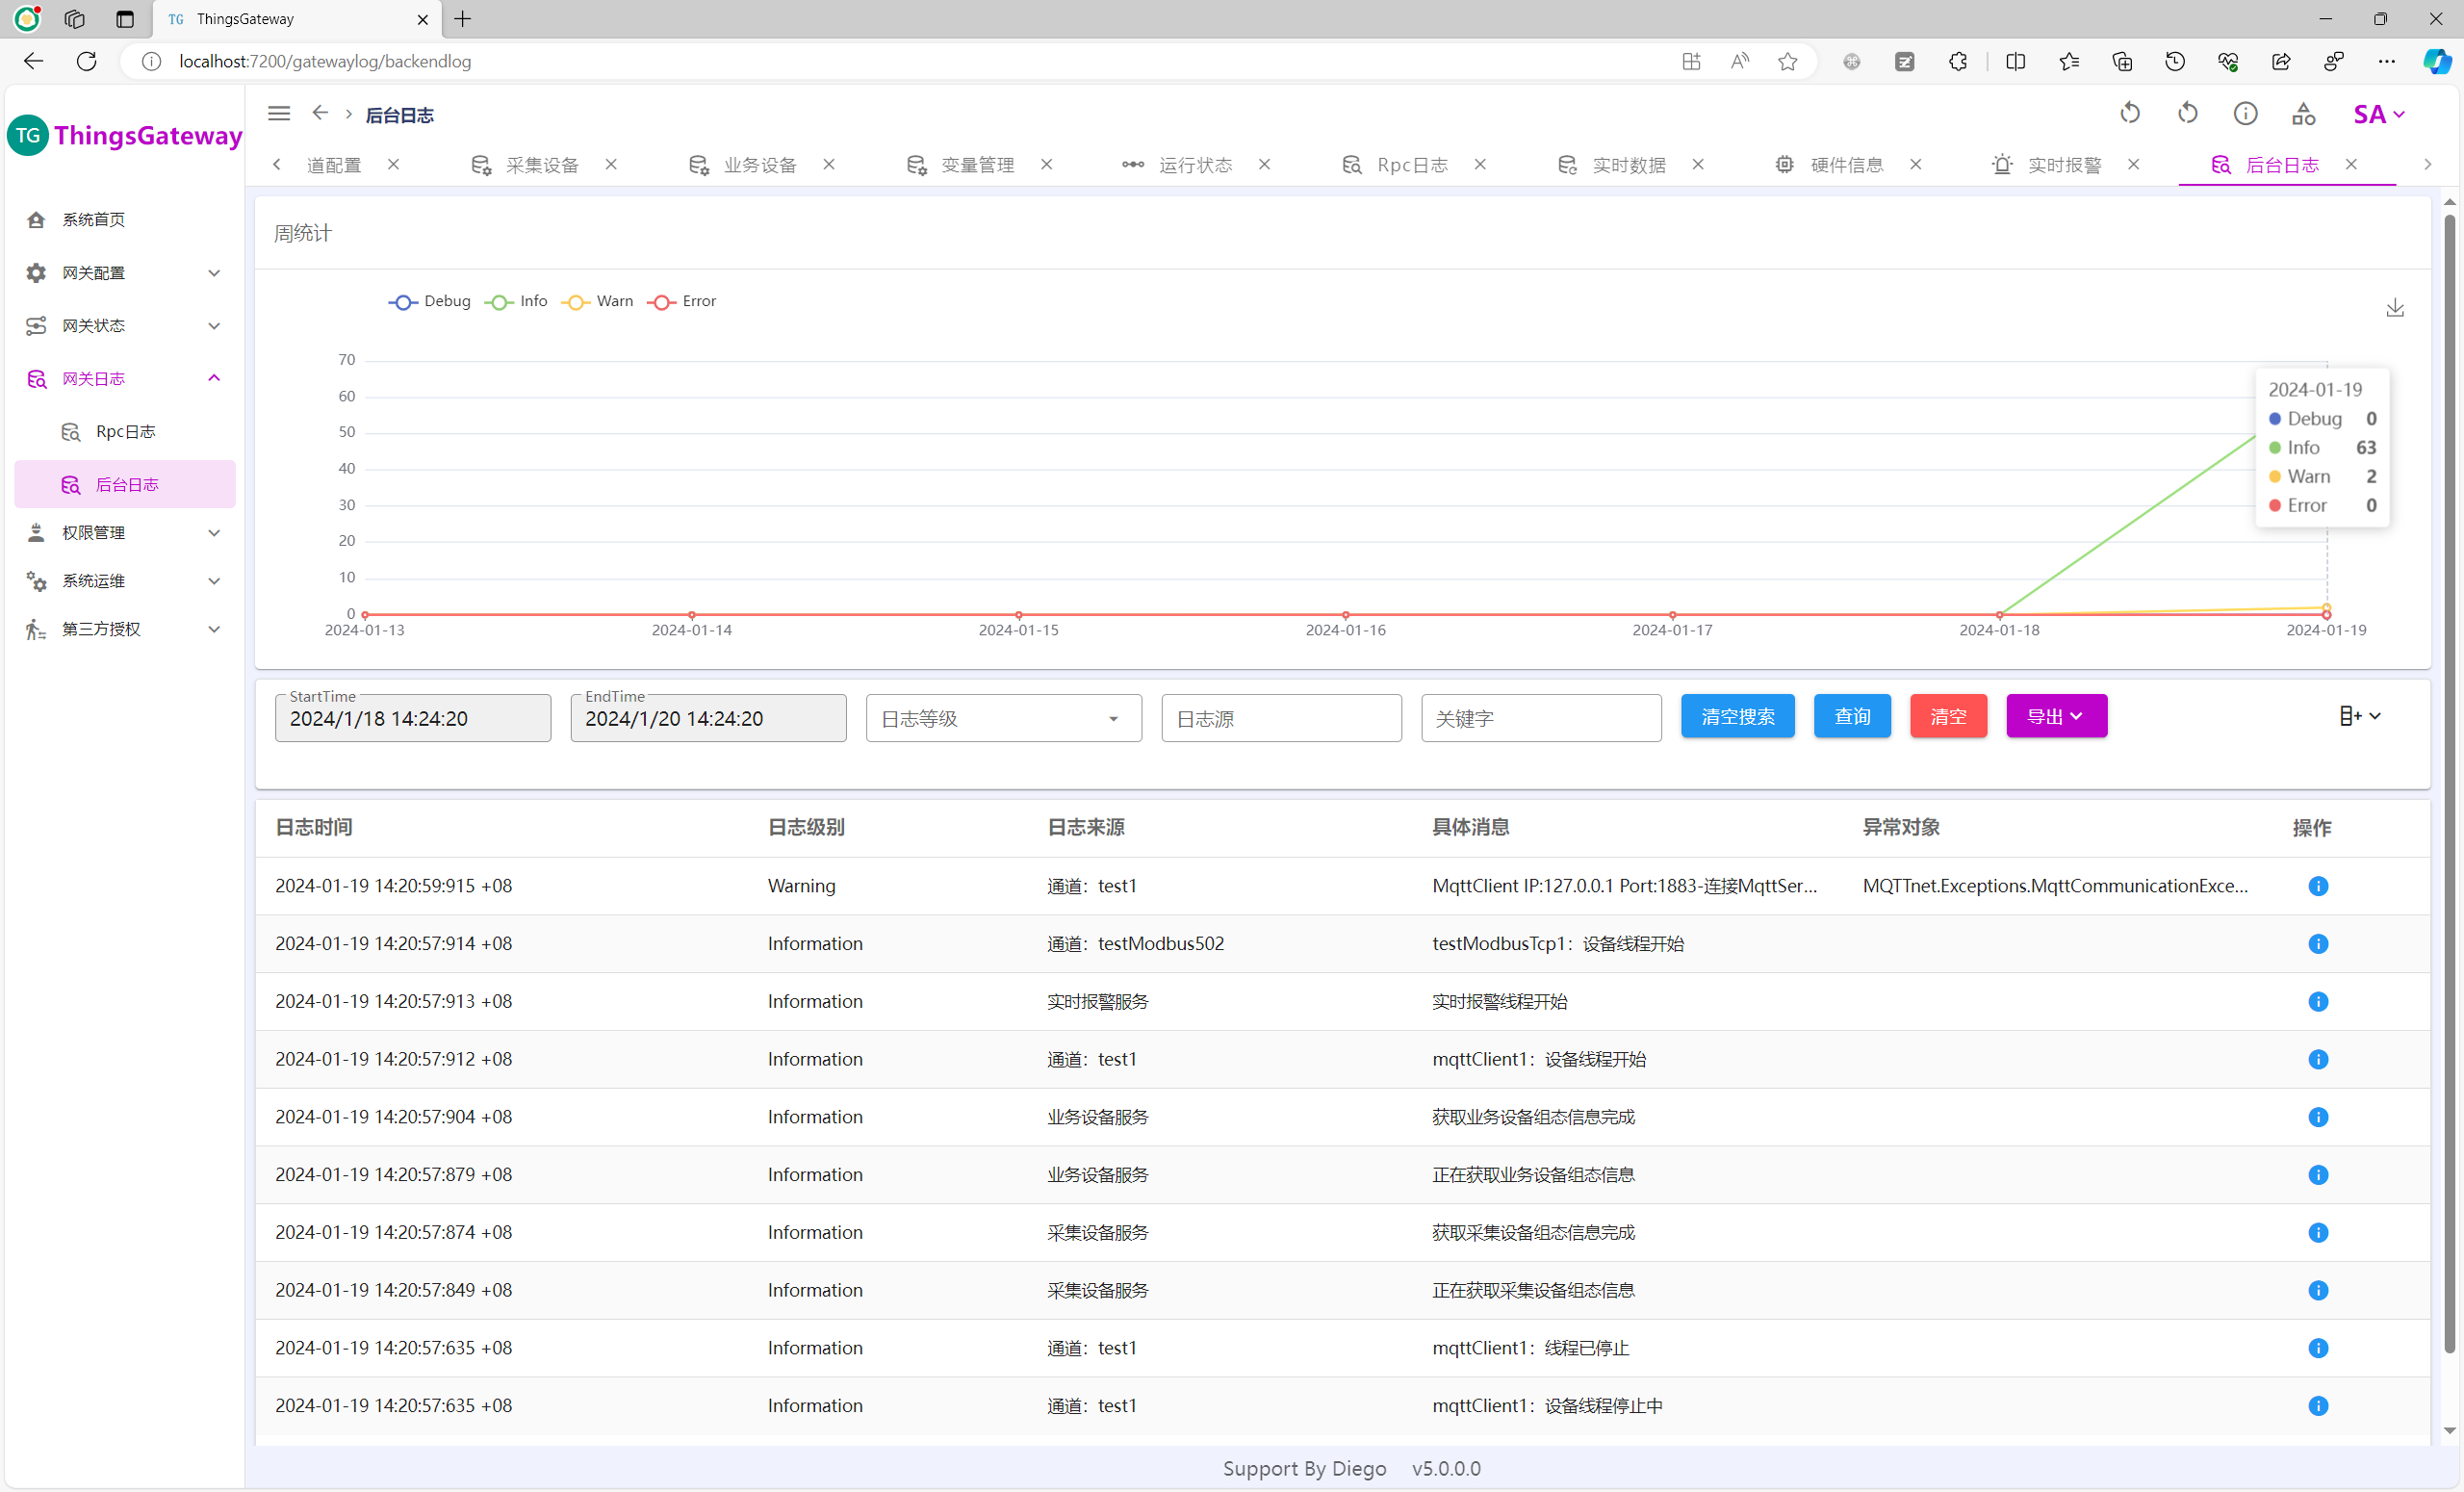The height and width of the screenshot is (1492, 2464).
Task: Click the hamburger menu icon
Action: pyautogui.click(x=279, y=114)
